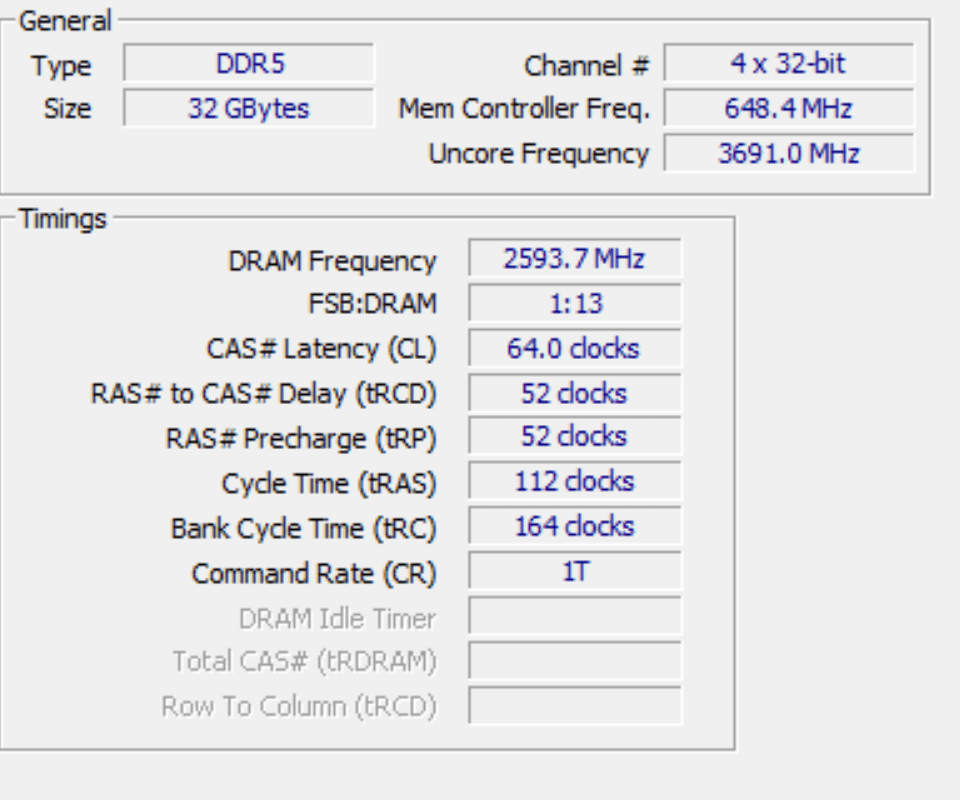This screenshot has height=800, width=960.
Task: Click the CAS# Latency (CL) label
Action: (321, 349)
